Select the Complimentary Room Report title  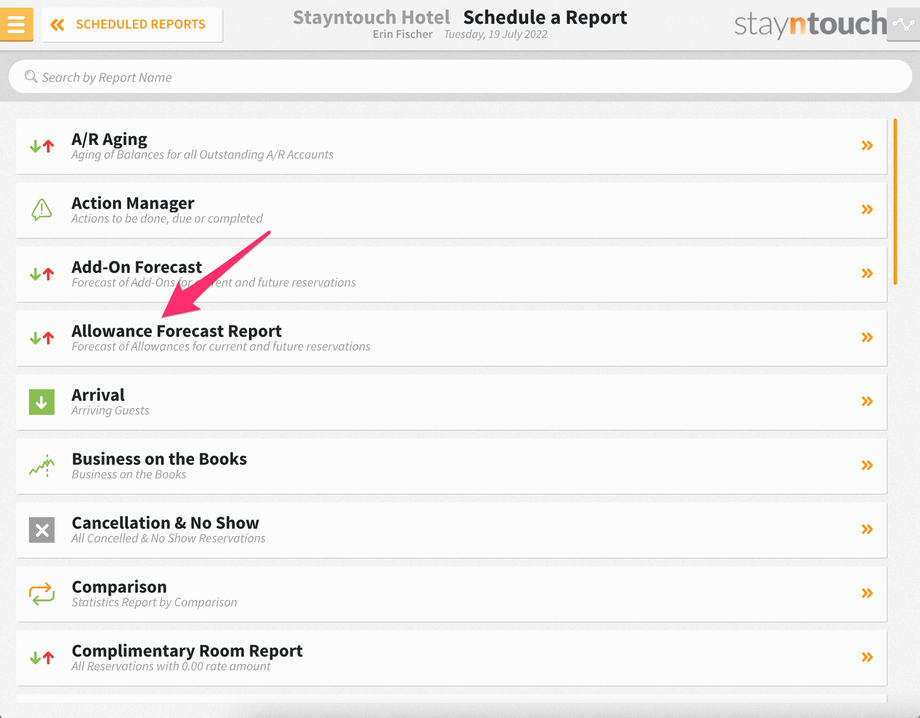tap(187, 651)
